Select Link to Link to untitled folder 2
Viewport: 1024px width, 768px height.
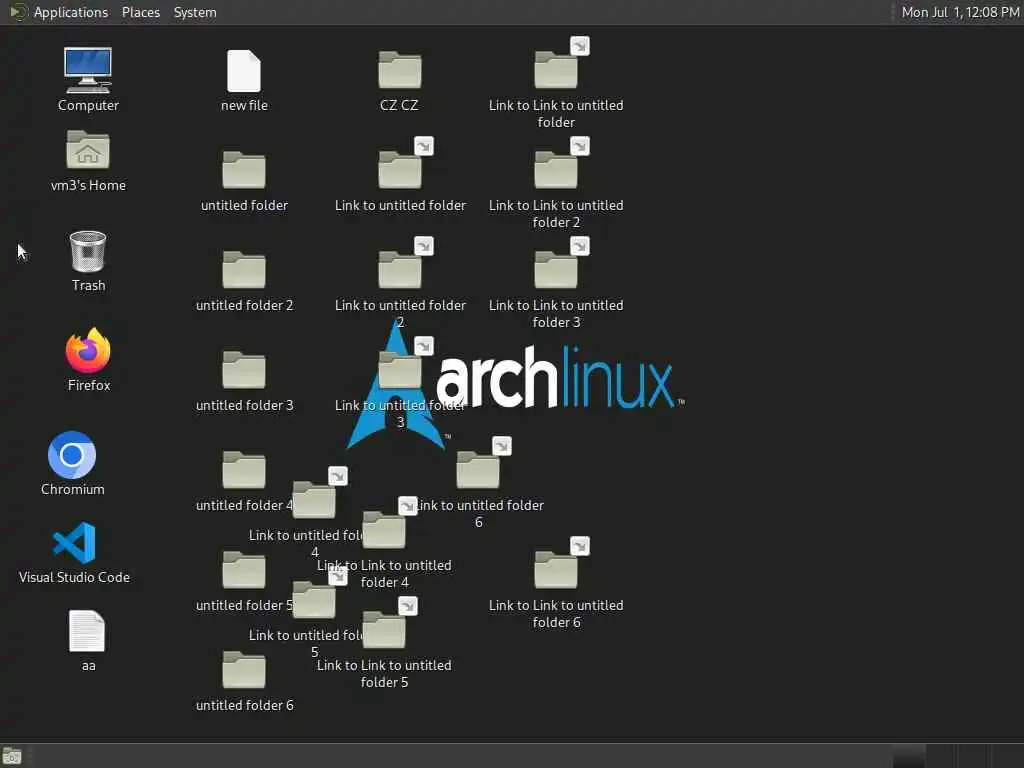coord(556,170)
